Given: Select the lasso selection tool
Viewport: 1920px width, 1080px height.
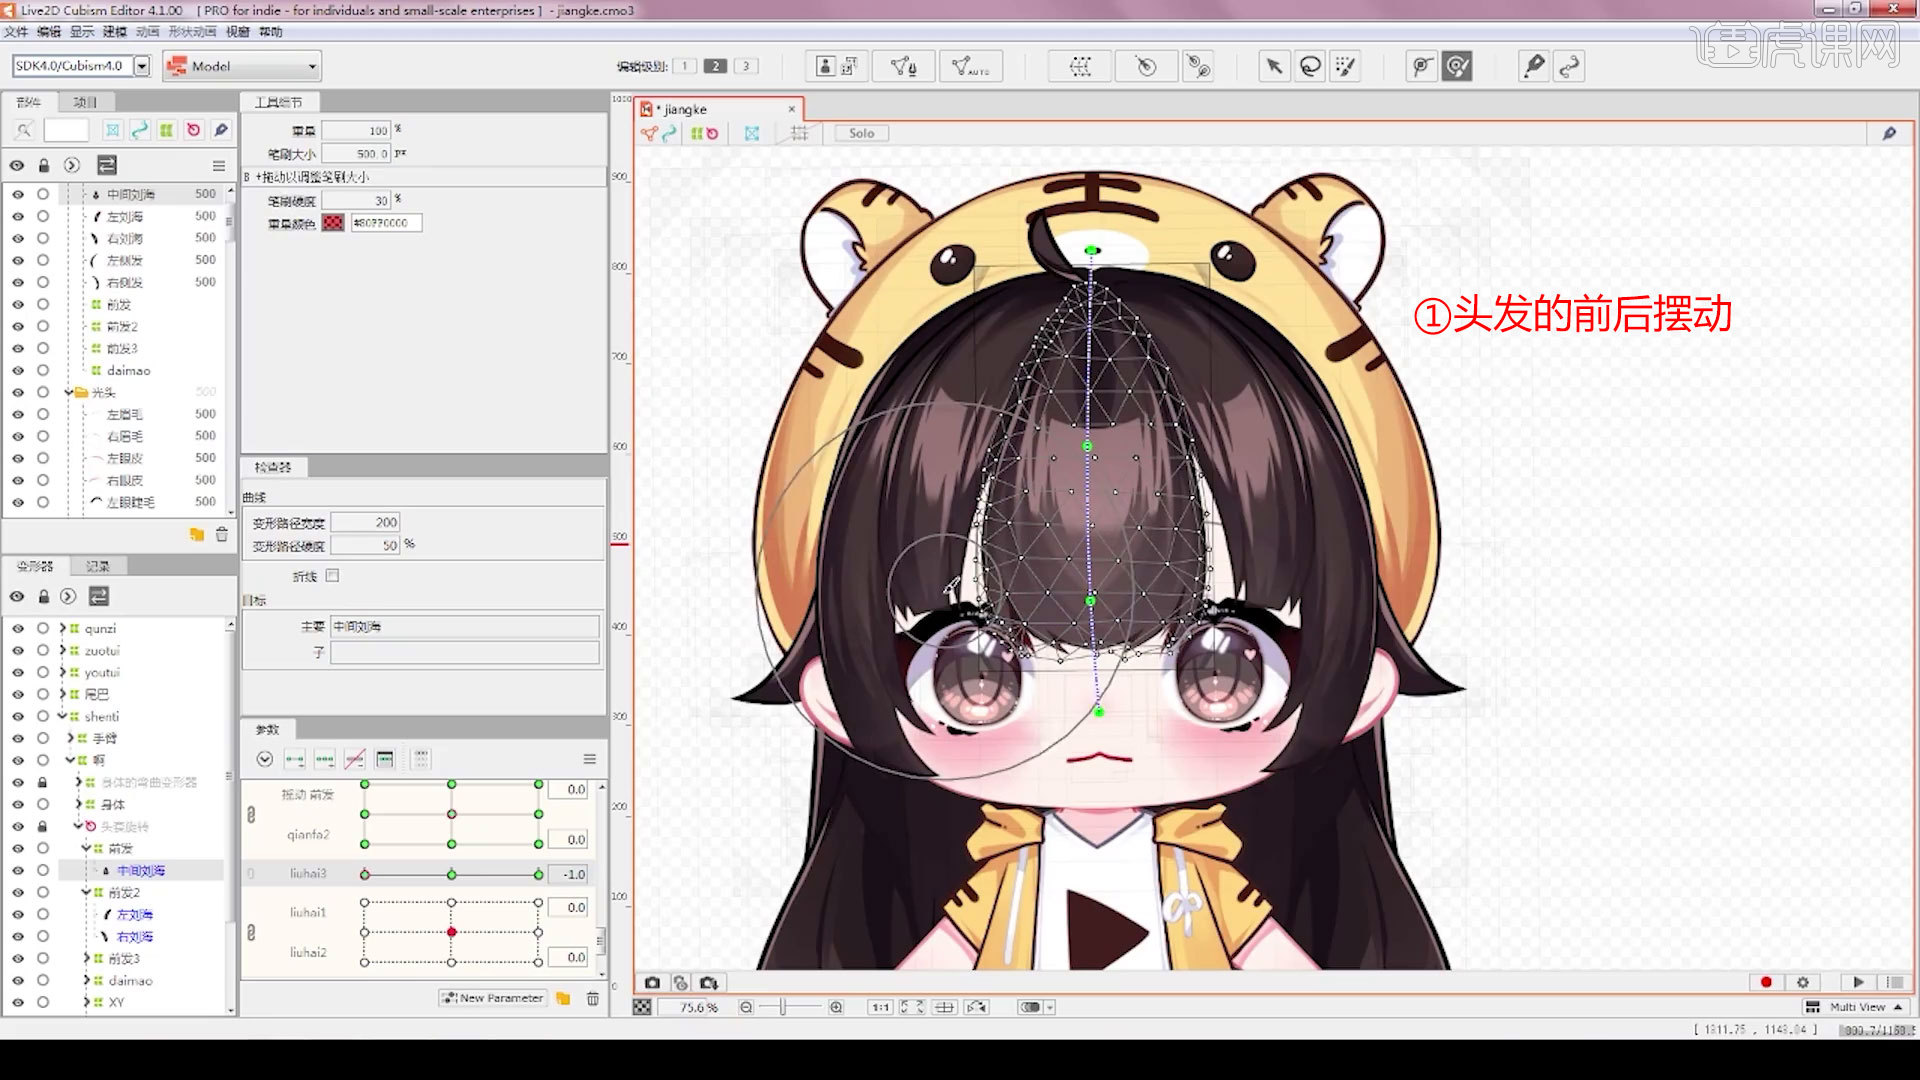Looking at the screenshot, I should (x=1309, y=67).
